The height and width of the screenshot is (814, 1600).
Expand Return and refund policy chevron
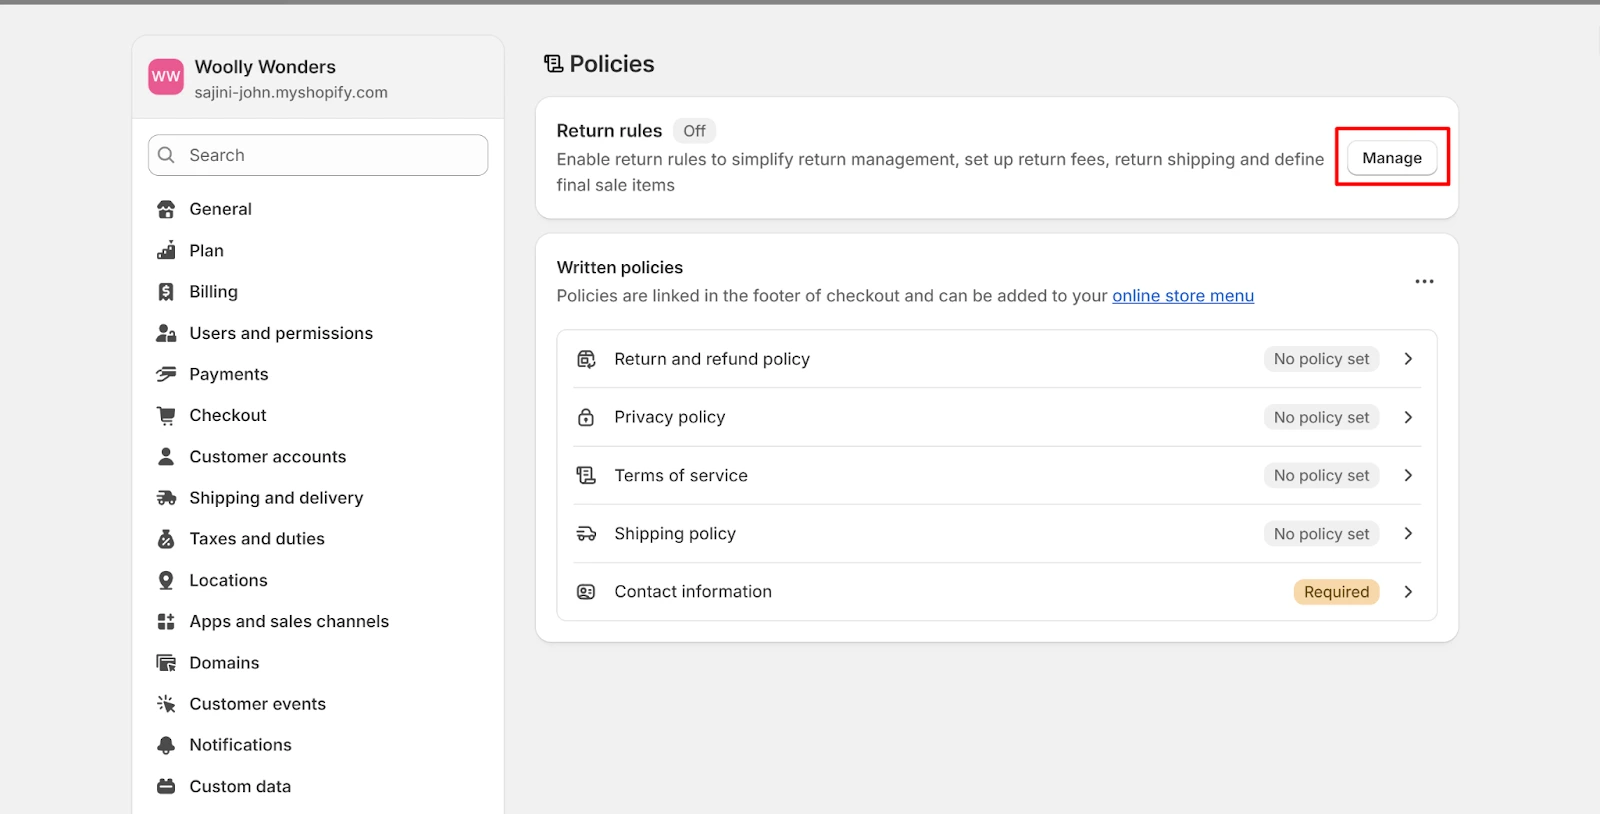[1408, 359]
